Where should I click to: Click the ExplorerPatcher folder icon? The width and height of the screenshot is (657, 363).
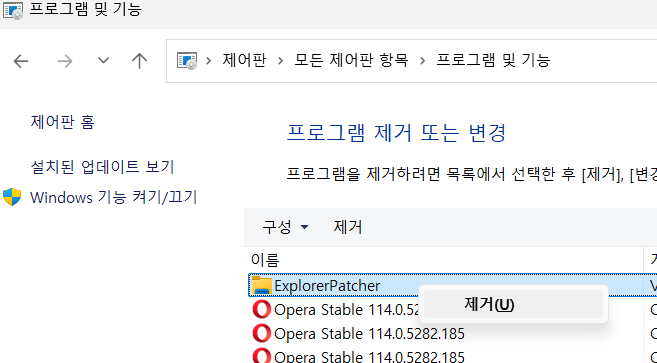(x=261, y=285)
